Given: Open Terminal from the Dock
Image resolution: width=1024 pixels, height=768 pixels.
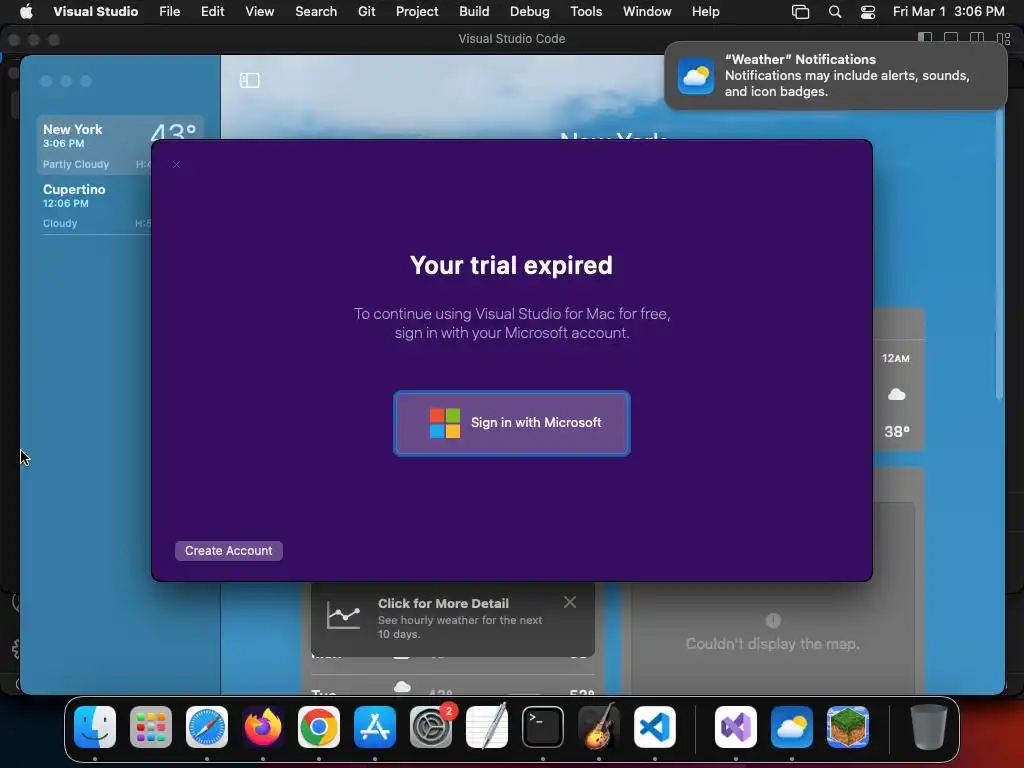Looking at the screenshot, I should [543, 727].
